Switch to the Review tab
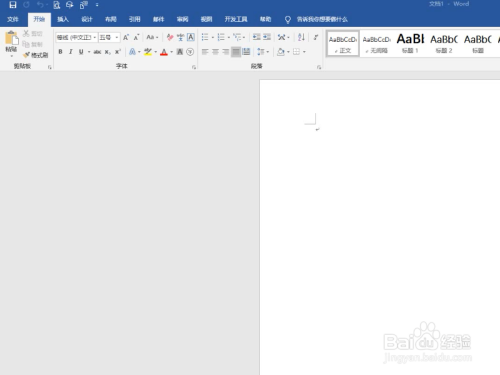Image resolution: width=500 pixels, height=375 pixels. pyautogui.click(x=182, y=19)
